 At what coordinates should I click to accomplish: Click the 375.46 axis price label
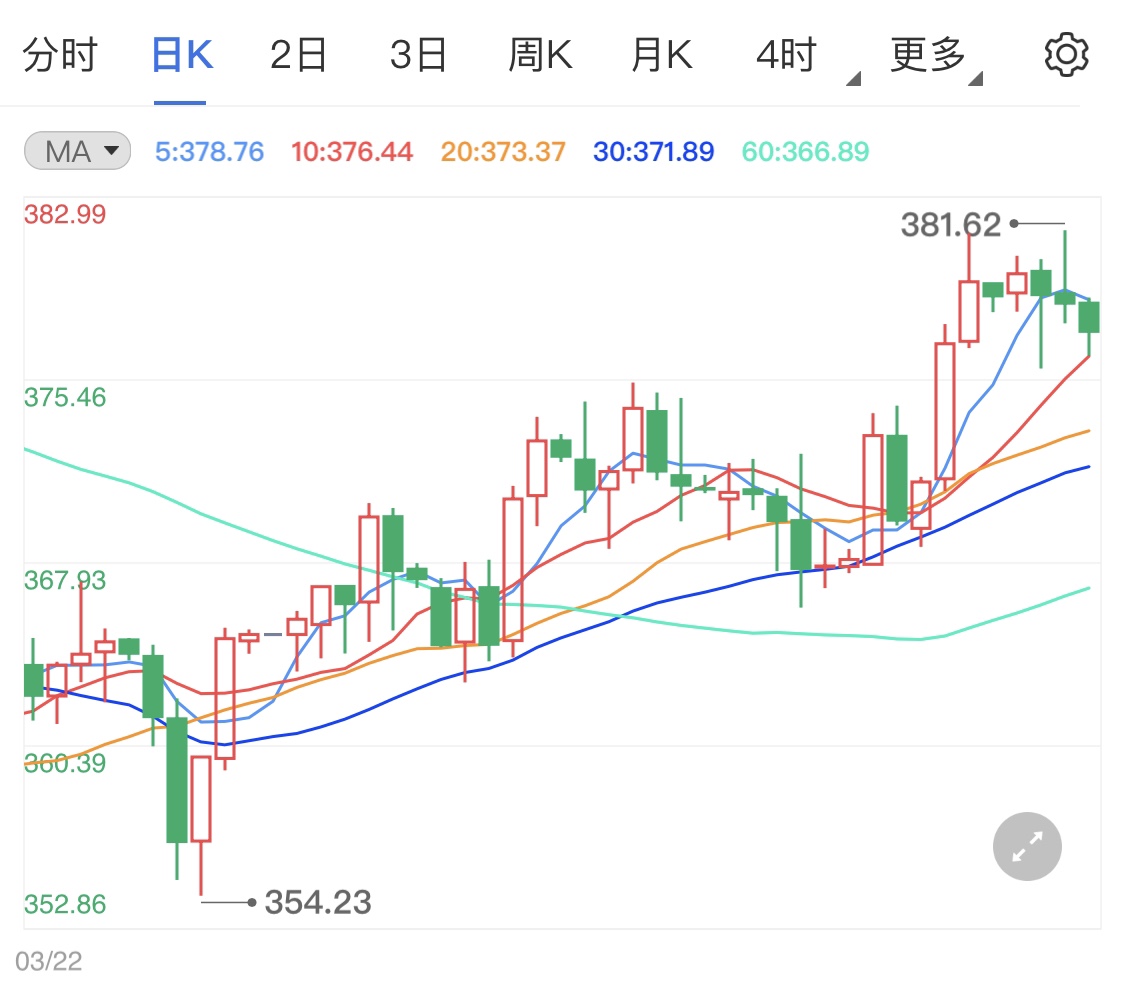(x=65, y=397)
